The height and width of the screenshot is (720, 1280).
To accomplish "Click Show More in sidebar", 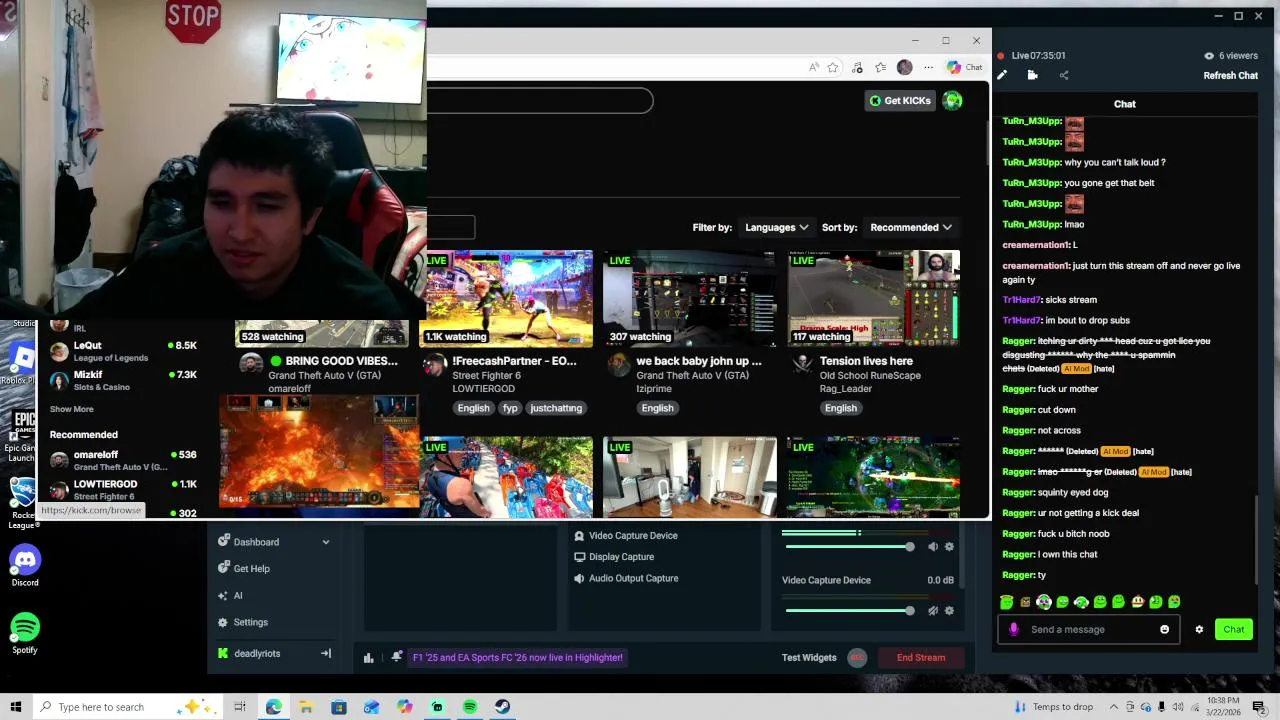I will [x=71, y=409].
